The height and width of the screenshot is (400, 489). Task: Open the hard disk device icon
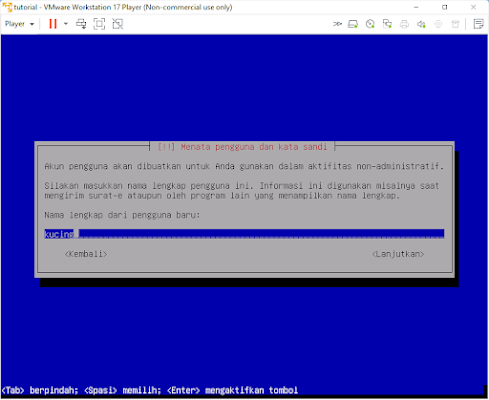[353, 24]
